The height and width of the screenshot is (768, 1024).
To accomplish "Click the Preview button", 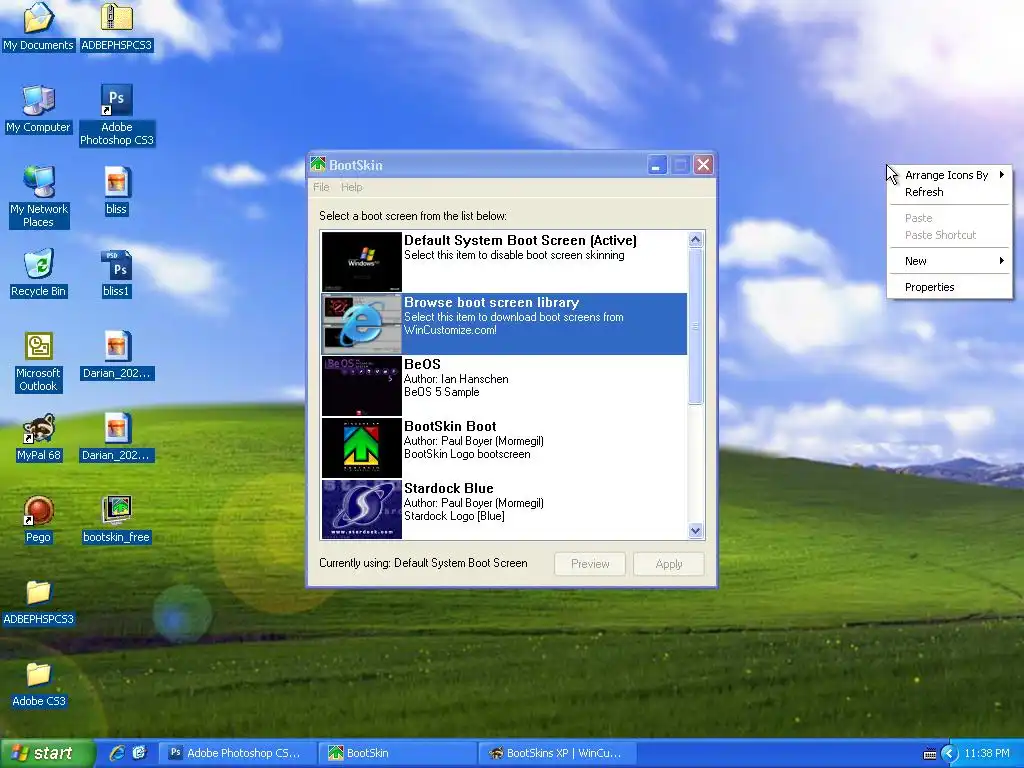I will [590, 564].
